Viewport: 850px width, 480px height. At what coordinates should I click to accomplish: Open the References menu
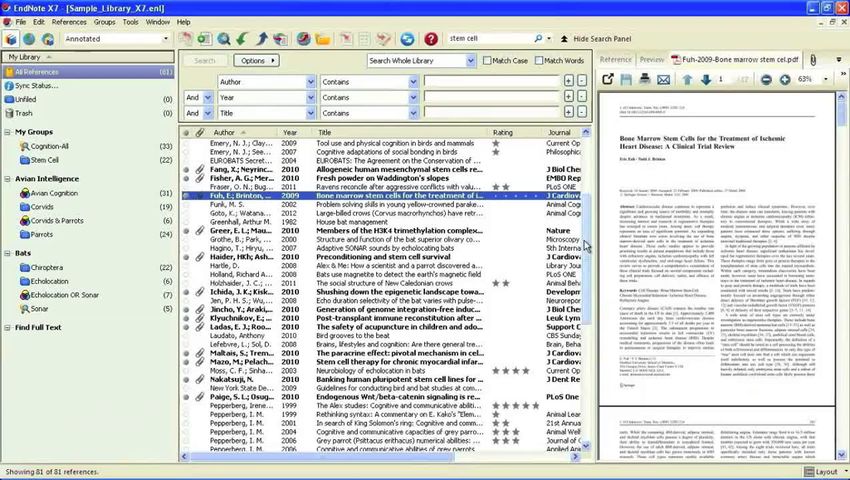coord(69,22)
